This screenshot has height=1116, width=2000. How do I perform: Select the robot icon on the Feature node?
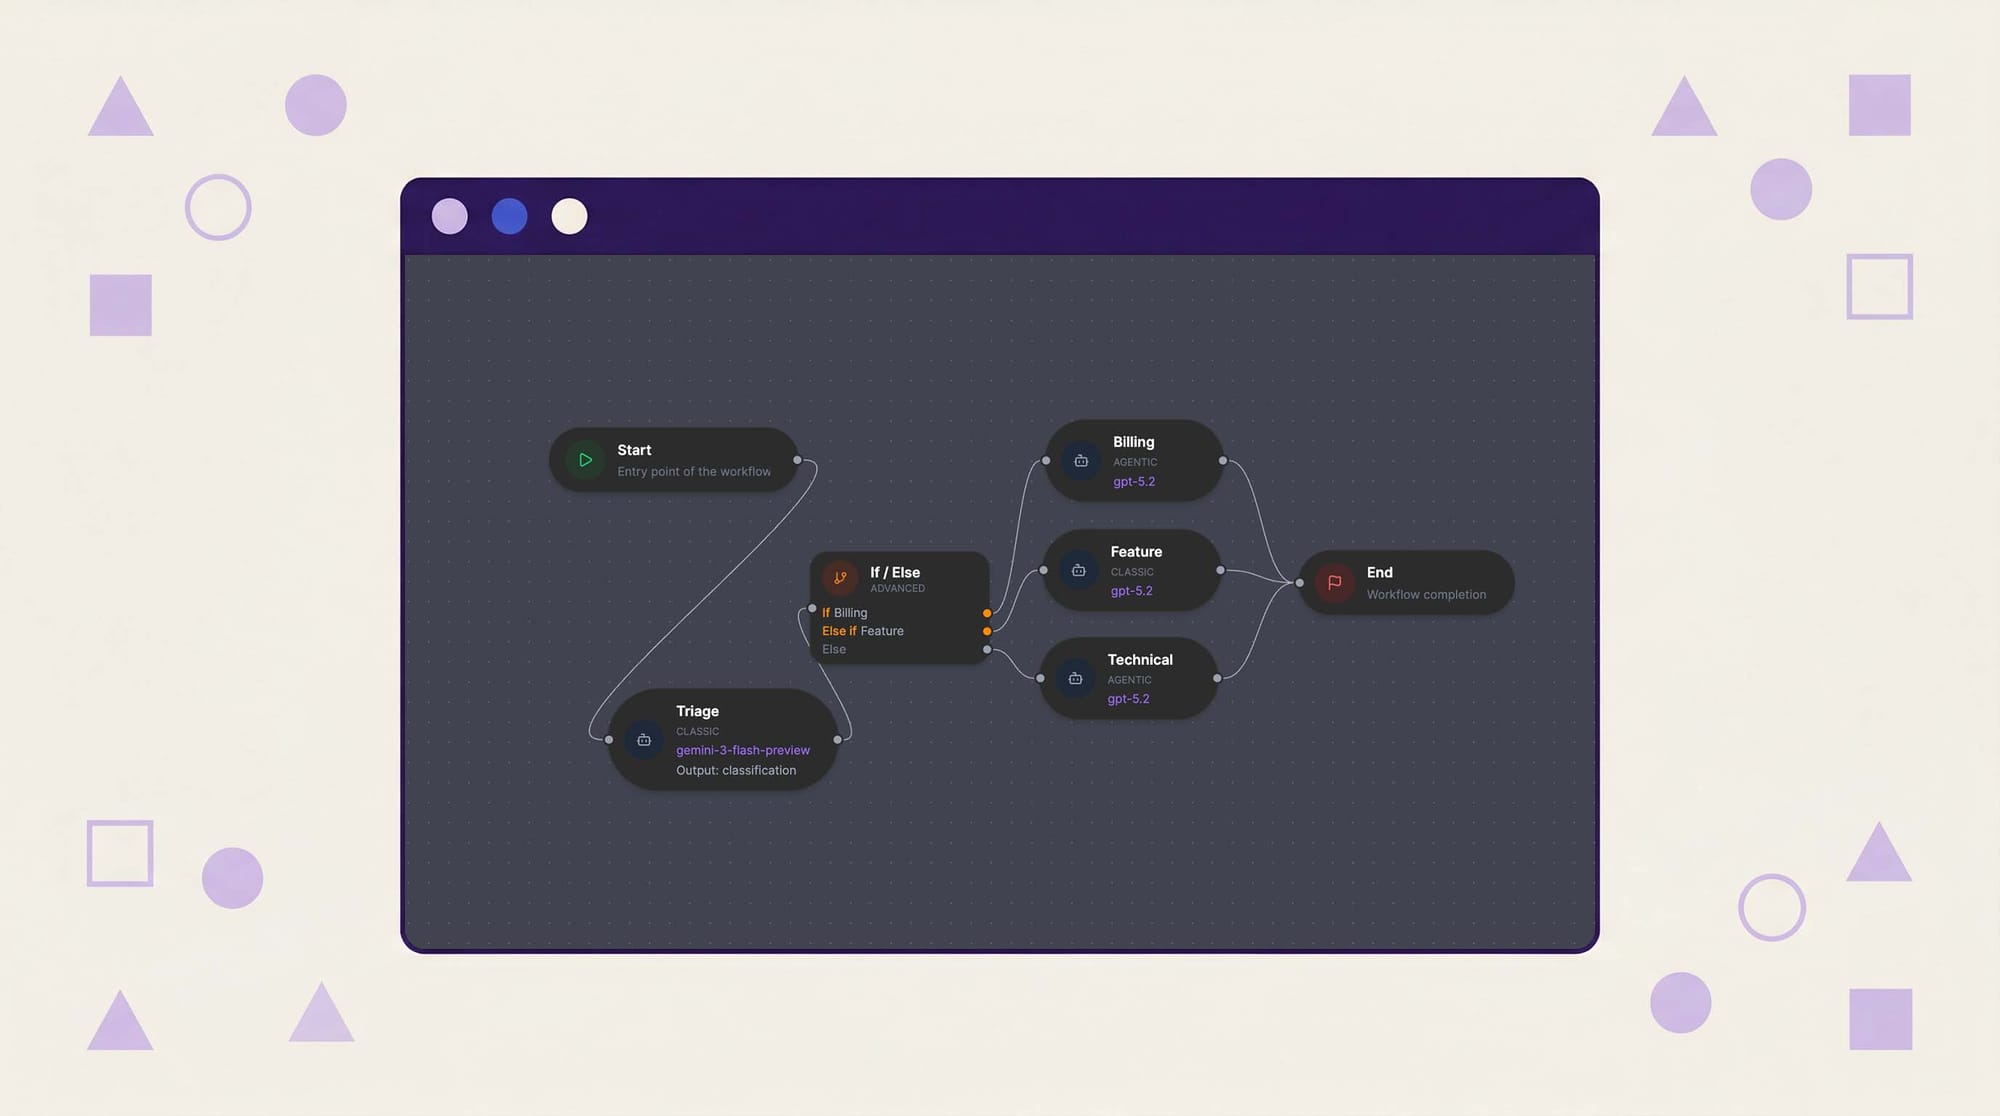tap(1078, 570)
